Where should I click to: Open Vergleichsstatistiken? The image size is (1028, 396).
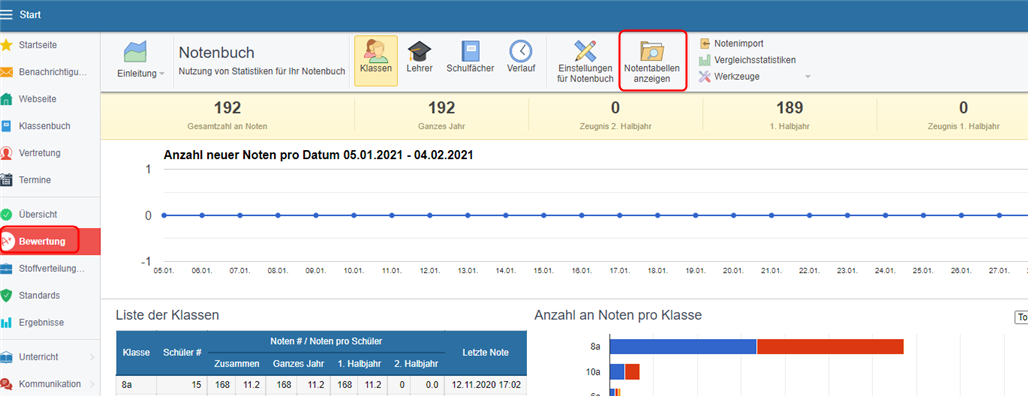[x=747, y=60]
